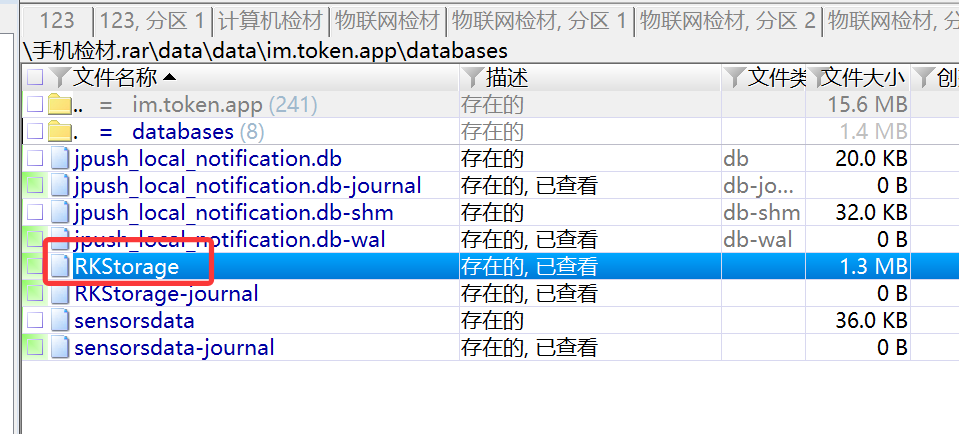Open filter funnel on 描述 column
This screenshot has width=959, height=434.
[x=473, y=78]
